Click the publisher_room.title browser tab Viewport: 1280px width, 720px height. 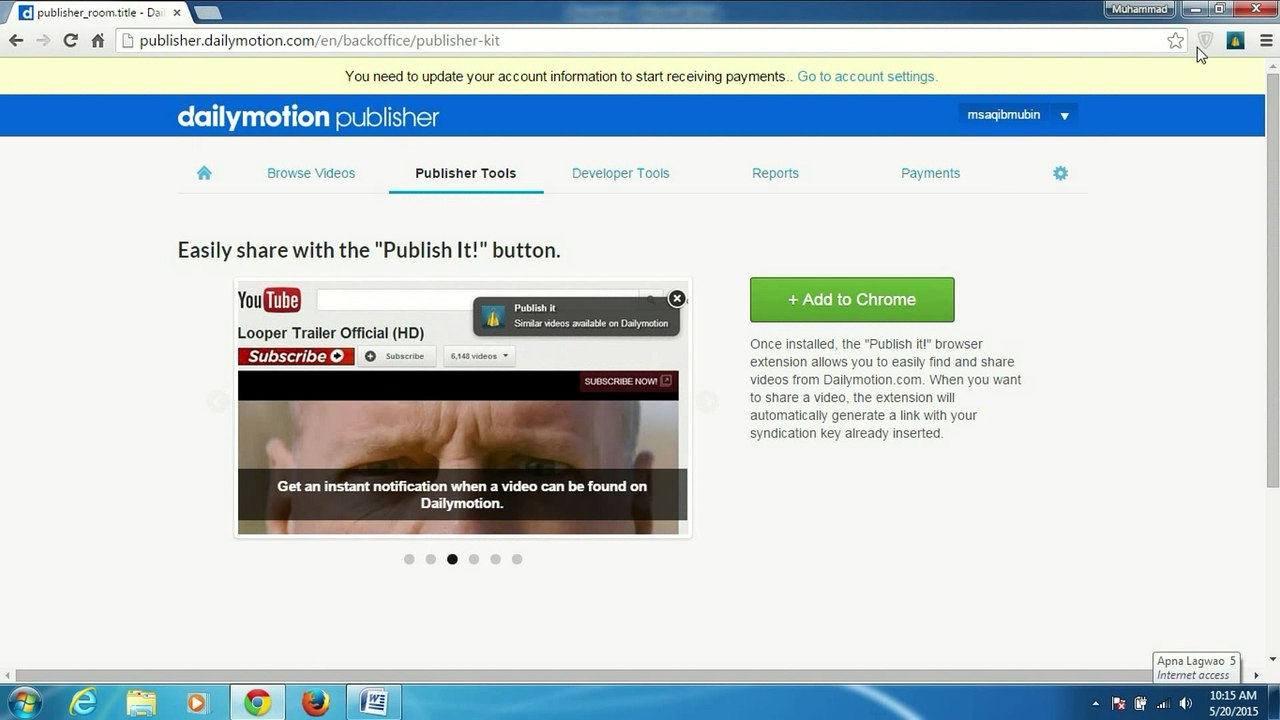[100, 13]
